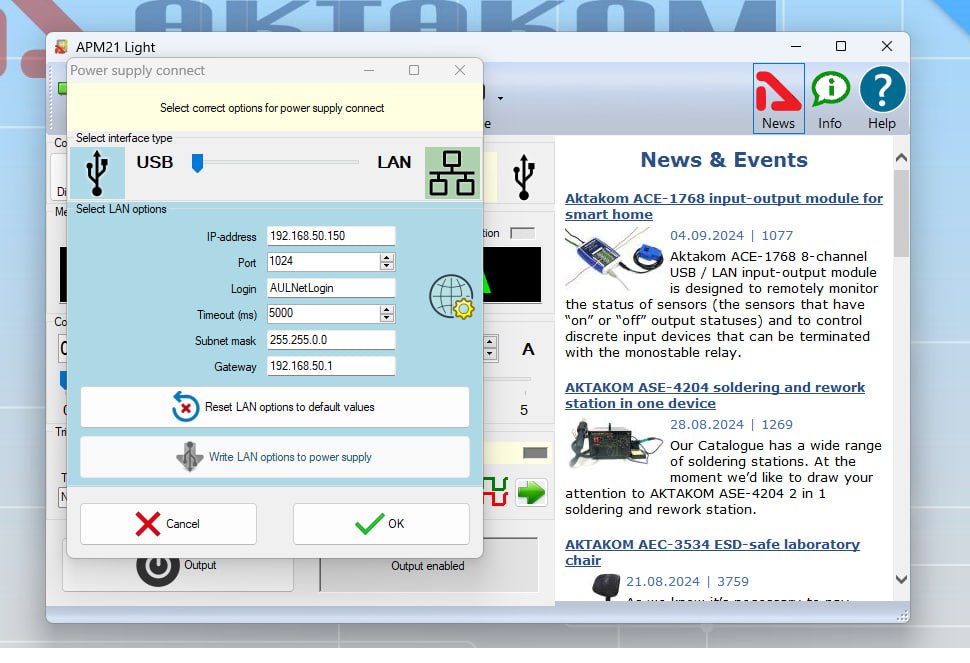Move the USB/LAN interface slider
The height and width of the screenshot is (663, 970).
pos(197,163)
